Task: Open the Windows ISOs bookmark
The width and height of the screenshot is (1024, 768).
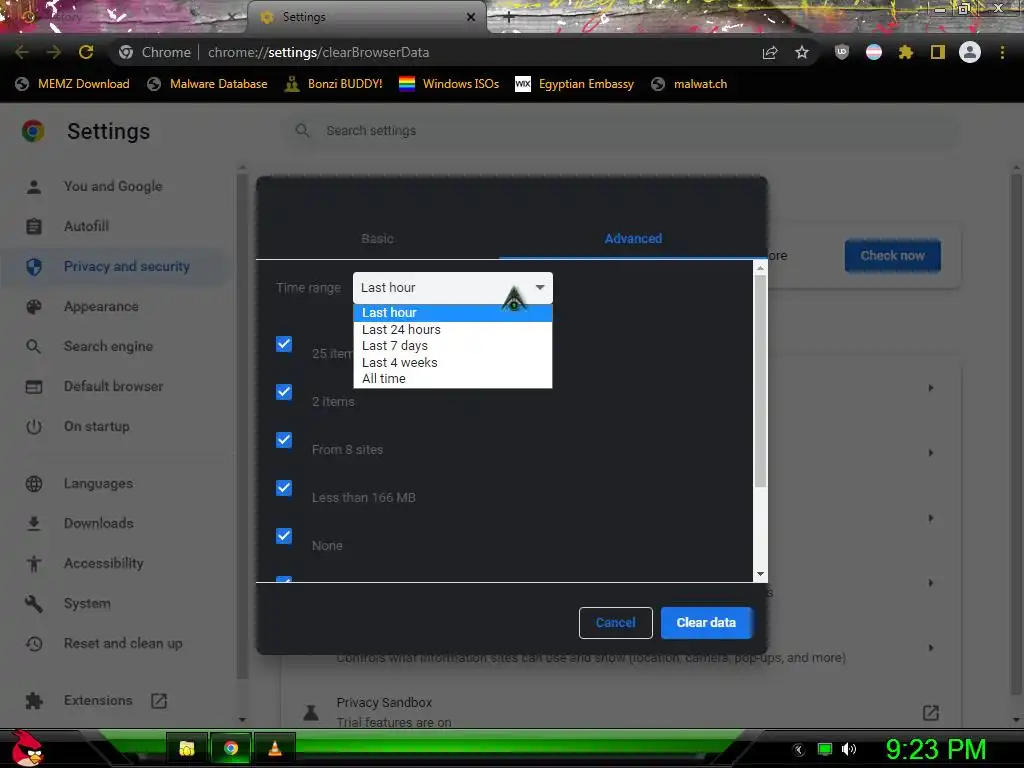Action: tap(449, 84)
